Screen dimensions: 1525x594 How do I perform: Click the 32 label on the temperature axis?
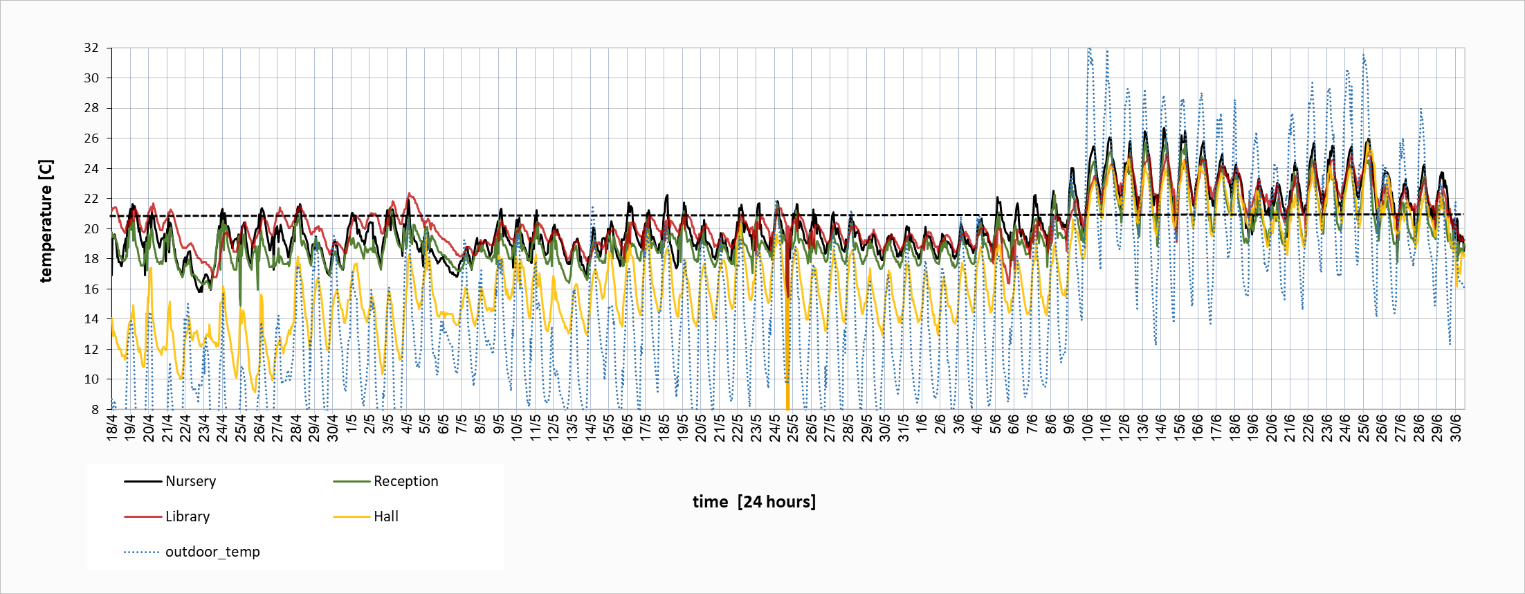tap(90, 48)
